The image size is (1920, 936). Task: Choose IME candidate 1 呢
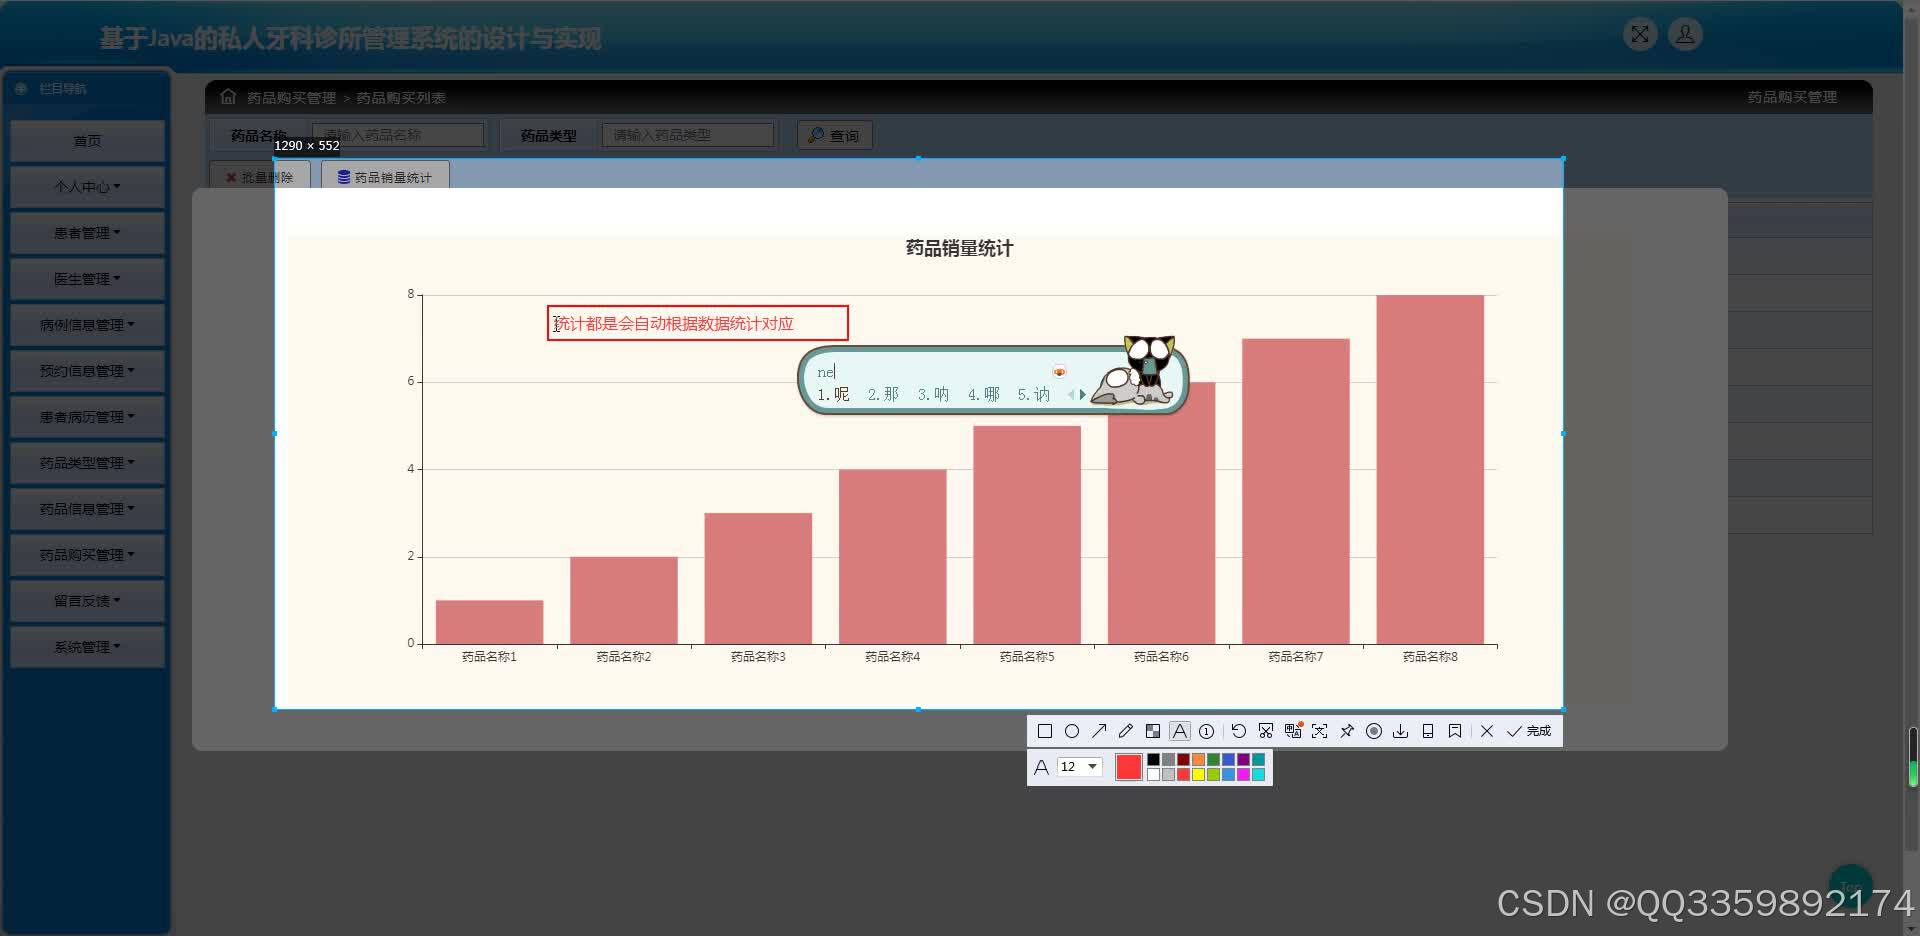[833, 395]
